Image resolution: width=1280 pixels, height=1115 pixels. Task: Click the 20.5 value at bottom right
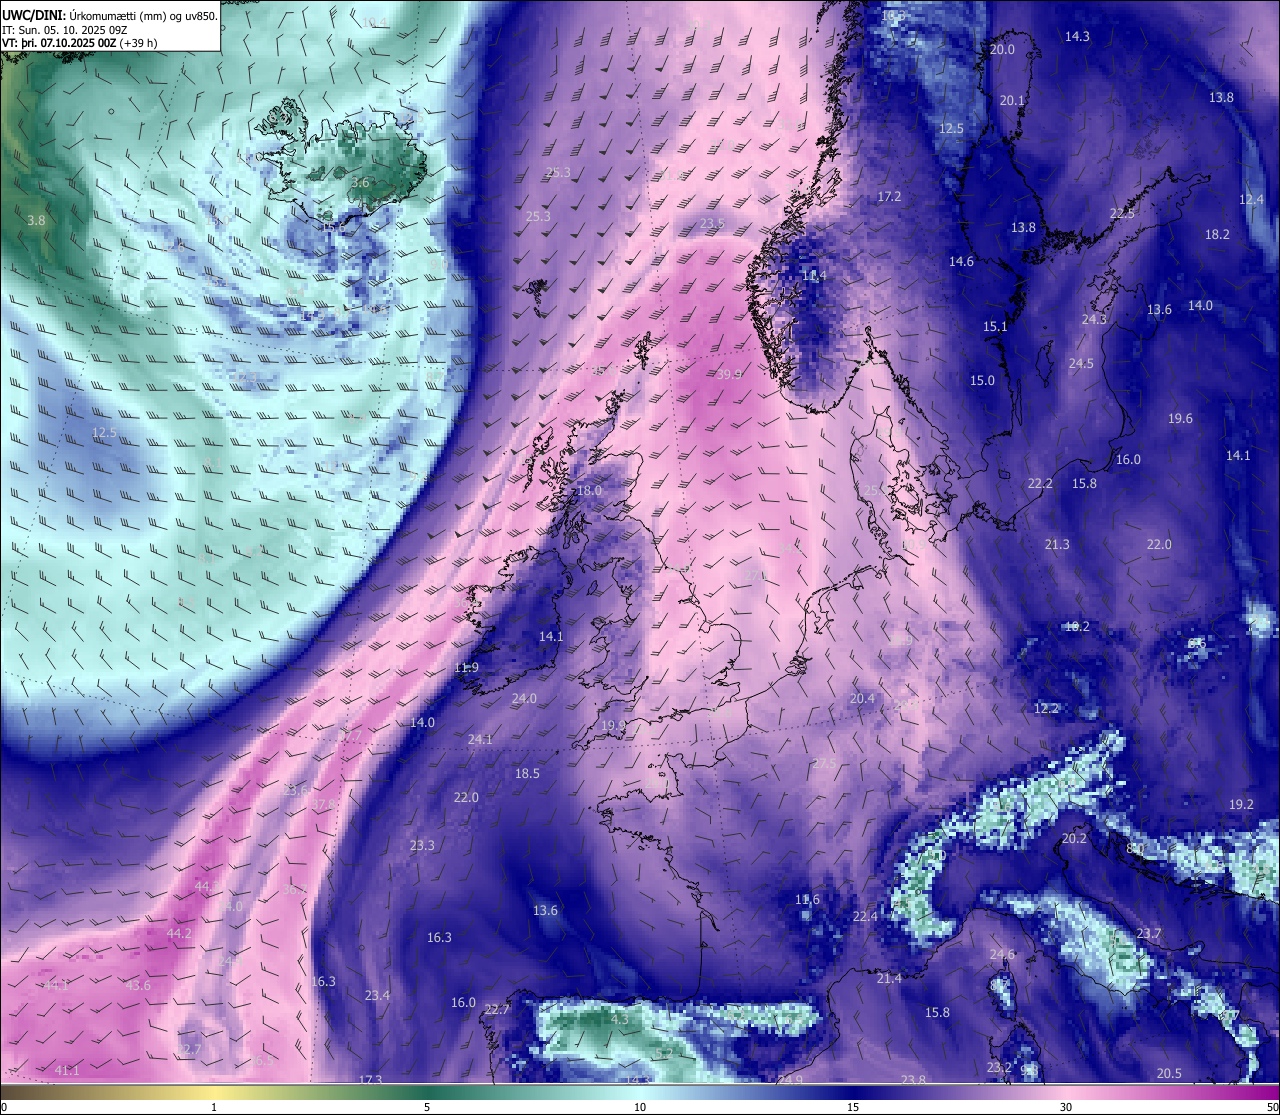click(1169, 1073)
